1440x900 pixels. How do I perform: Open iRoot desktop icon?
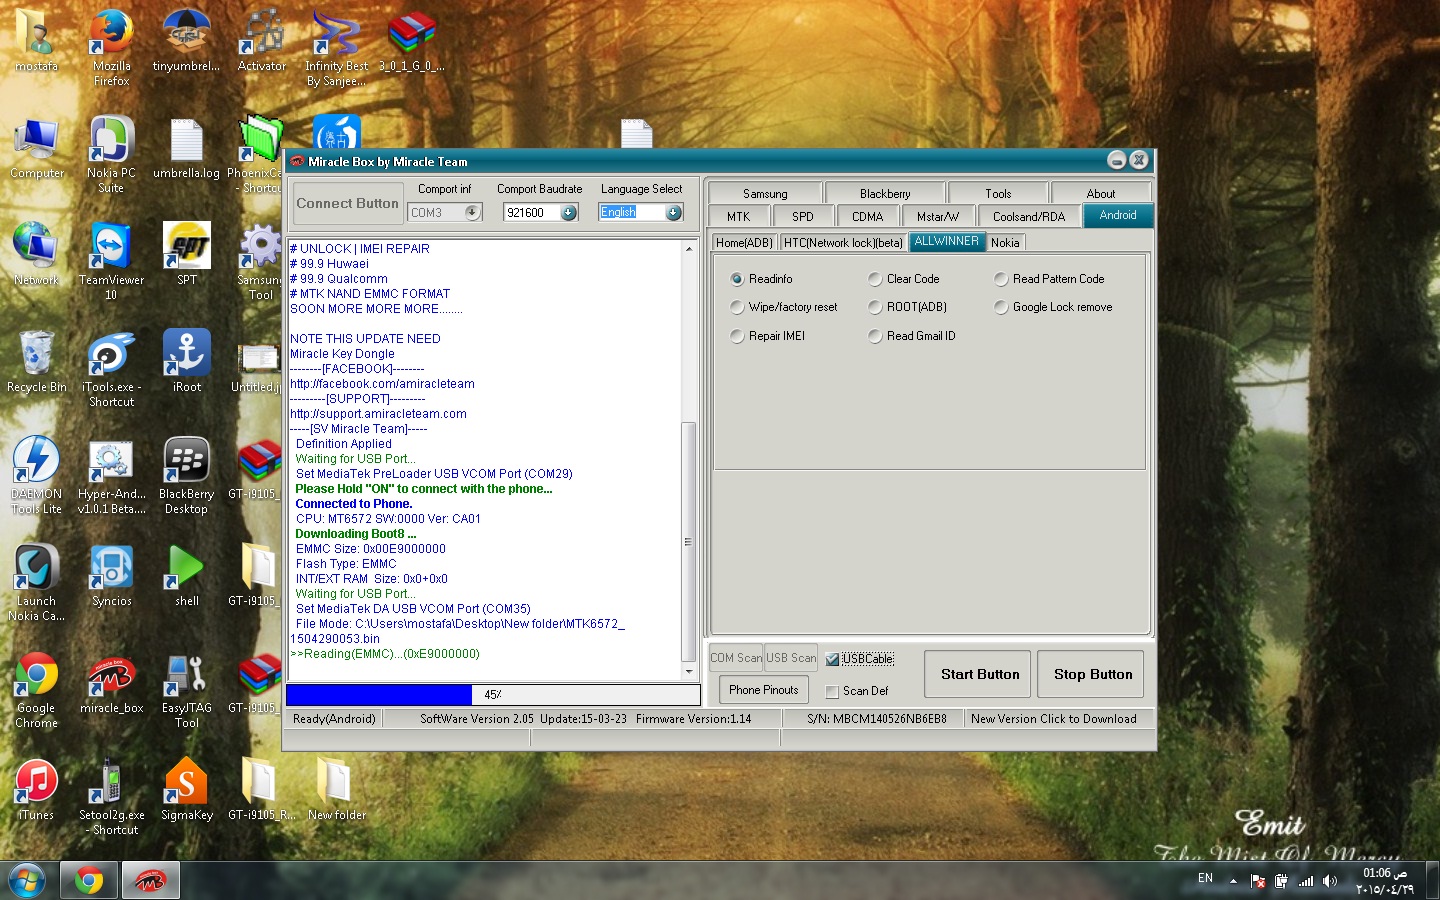point(187,362)
